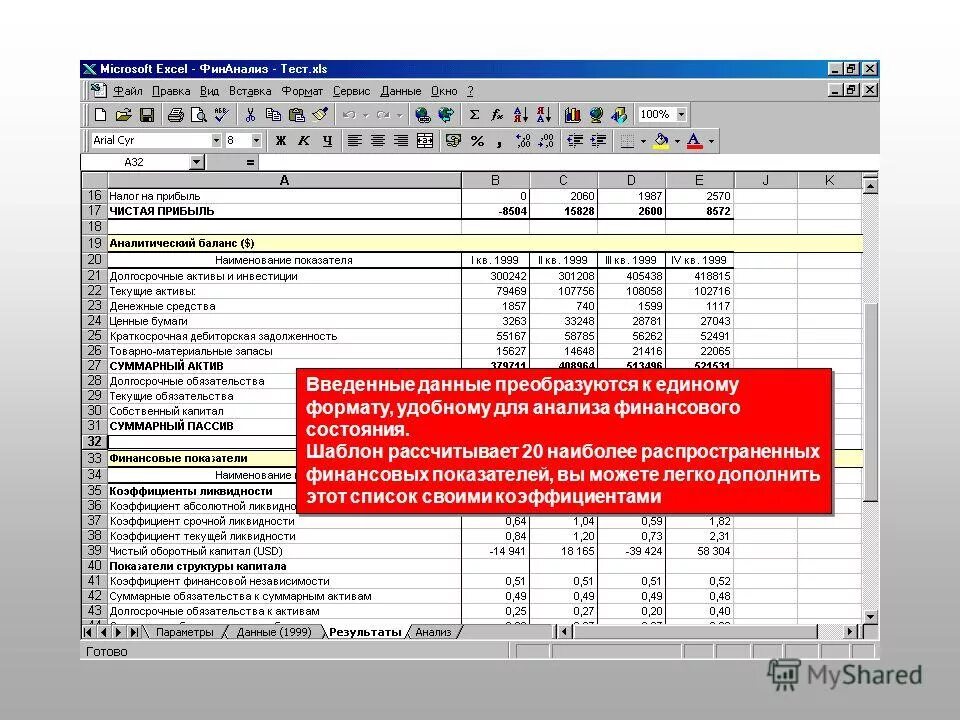Open the Drawing toolbar icon
Viewport: 960px width, 720px height.
tap(619, 114)
